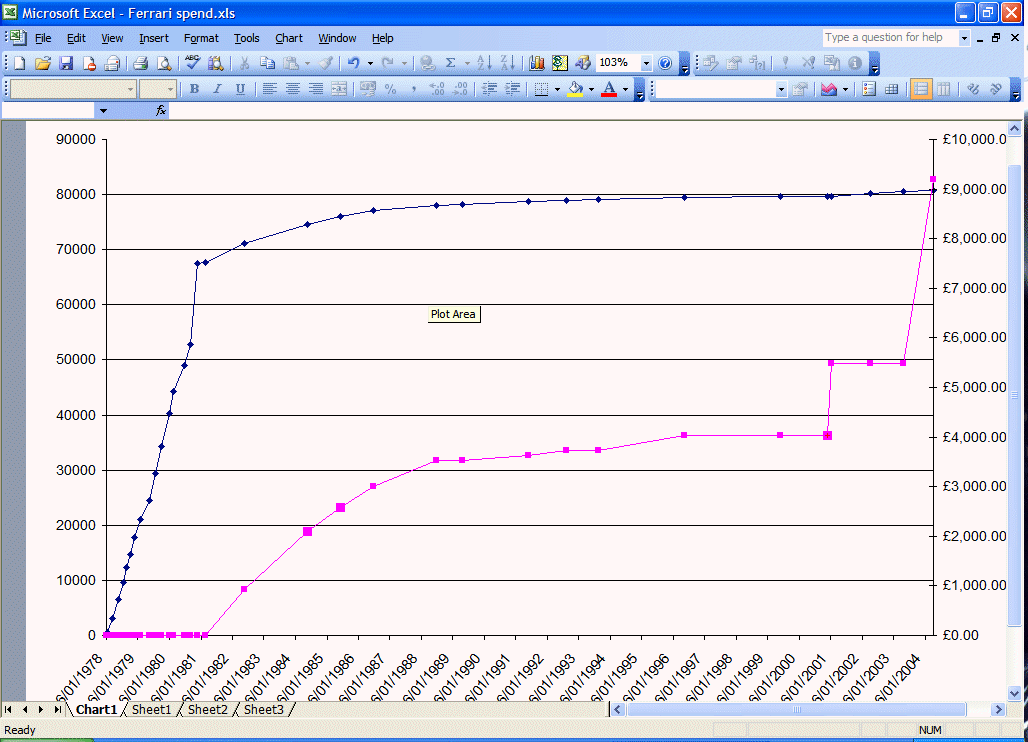The width and height of the screenshot is (1028, 742).
Task: Click the horizontal scrollbar thumb
Action: pyautogui.click(x=797, y=709)
